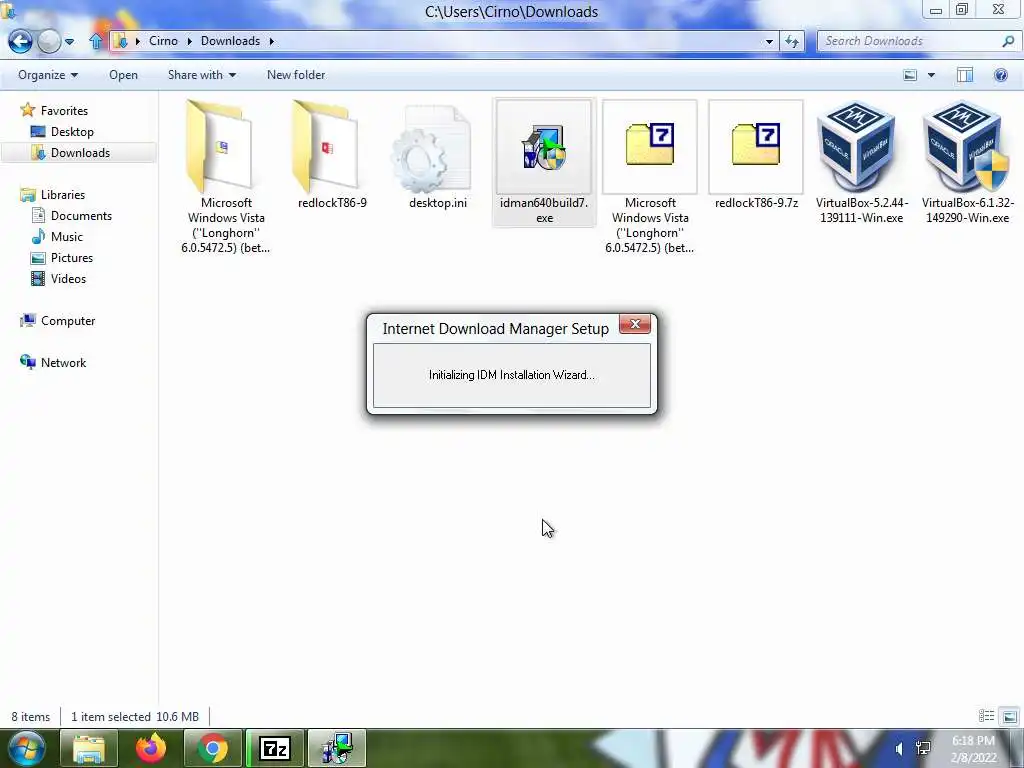Viewport: 1024px width, 768px height.
Task: Click the Downloads breadcrumb in address bar
Action: click(231, 41)
